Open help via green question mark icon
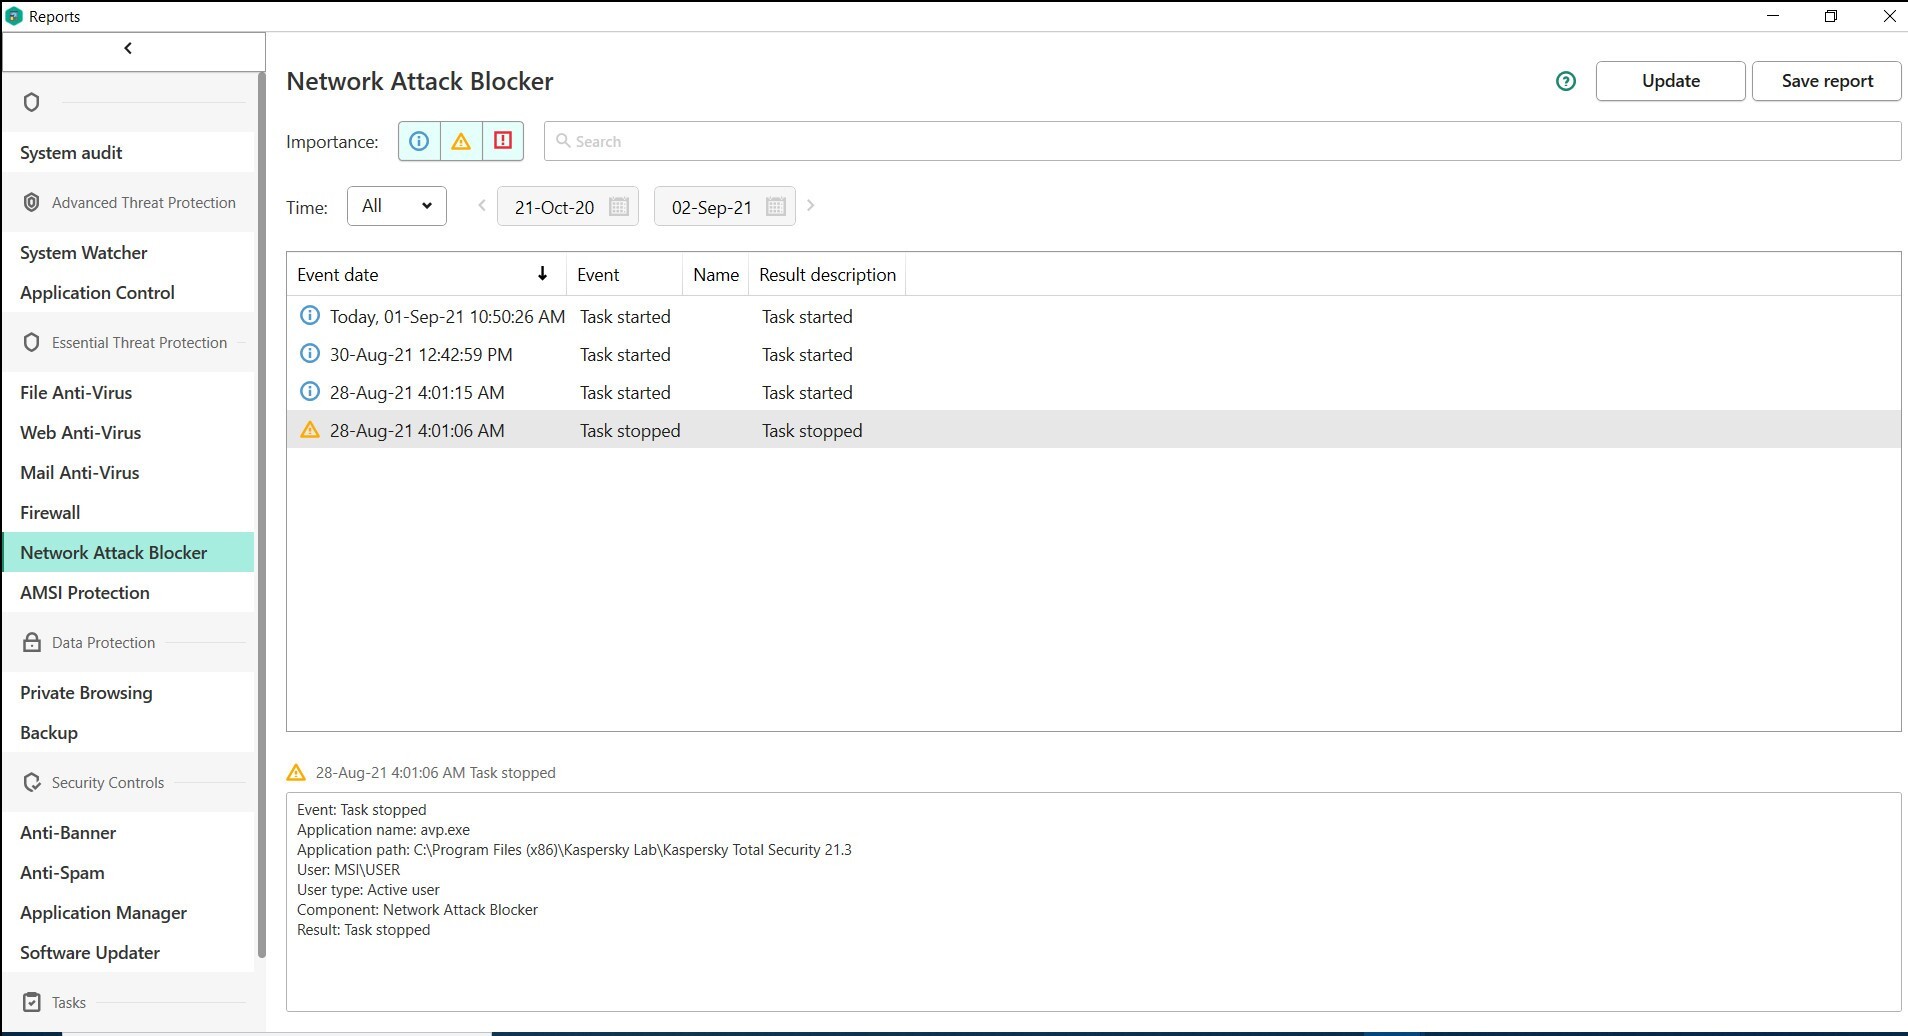 pos(1566,81)
